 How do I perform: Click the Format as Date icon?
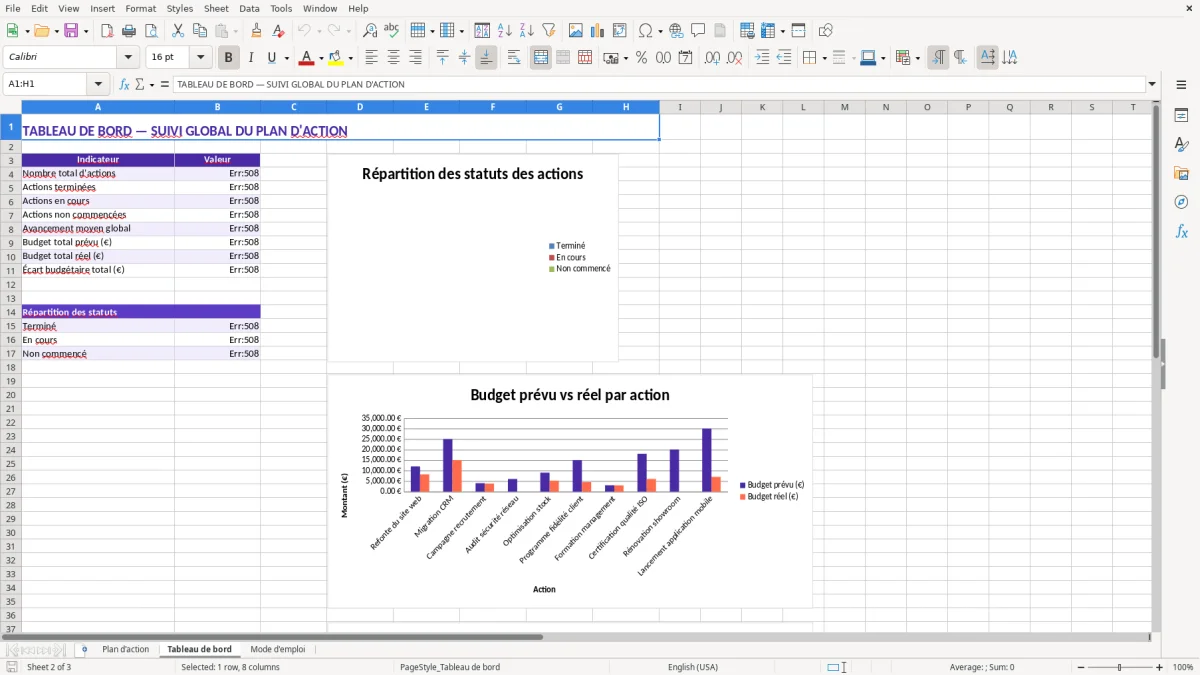tap(685, 58)
